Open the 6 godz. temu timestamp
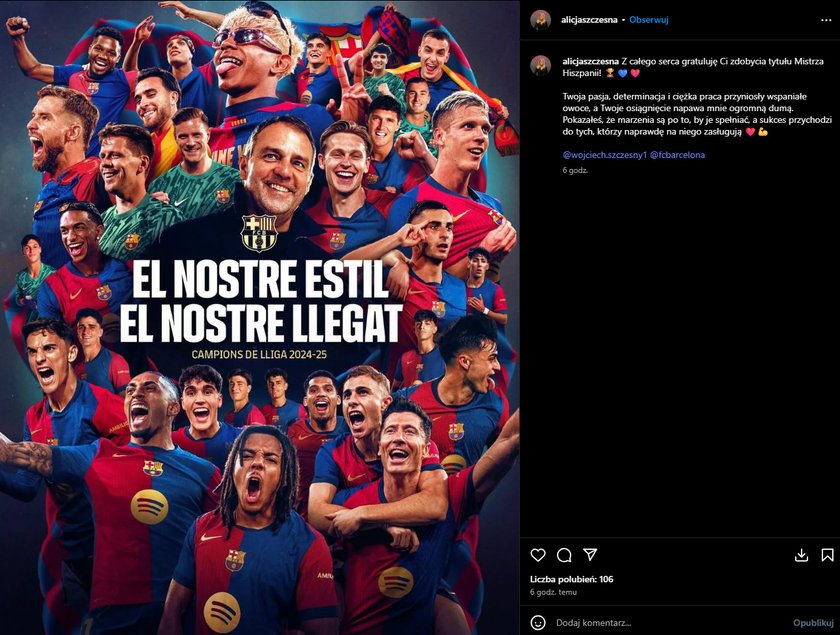This screenshot has width=840, height=635. pos(553,592)
